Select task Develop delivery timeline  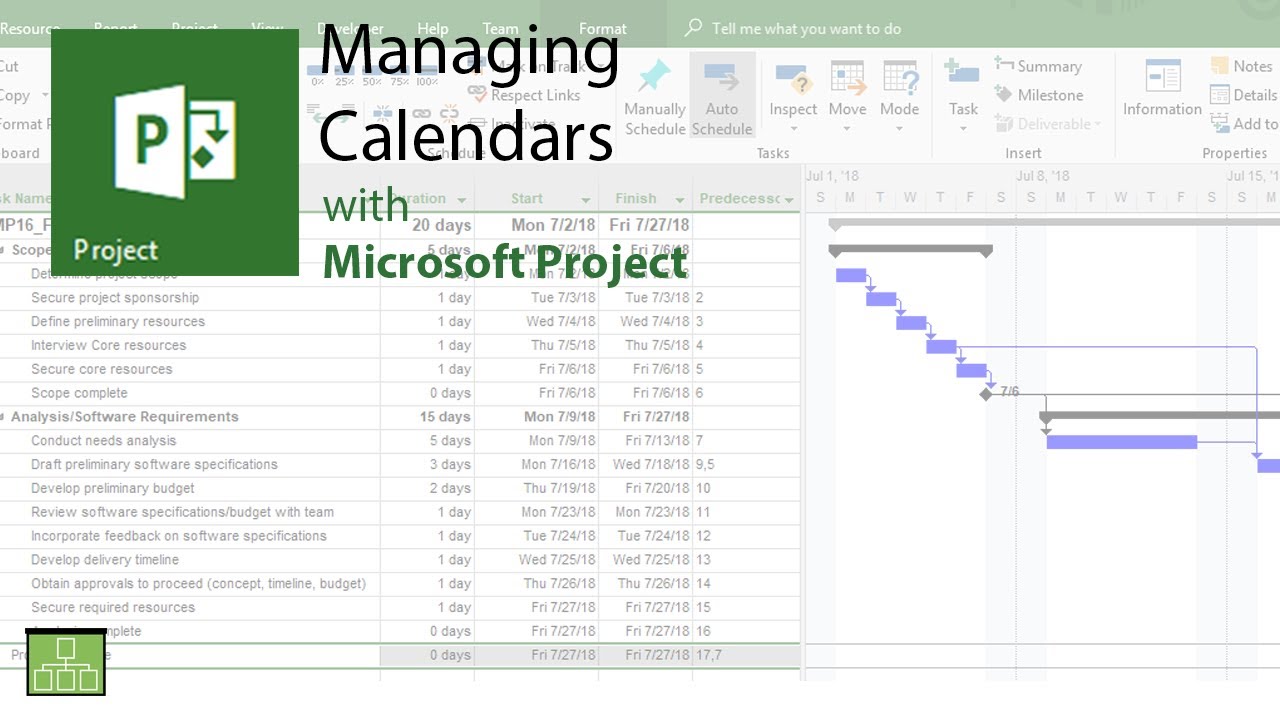[x=105, y=560]
